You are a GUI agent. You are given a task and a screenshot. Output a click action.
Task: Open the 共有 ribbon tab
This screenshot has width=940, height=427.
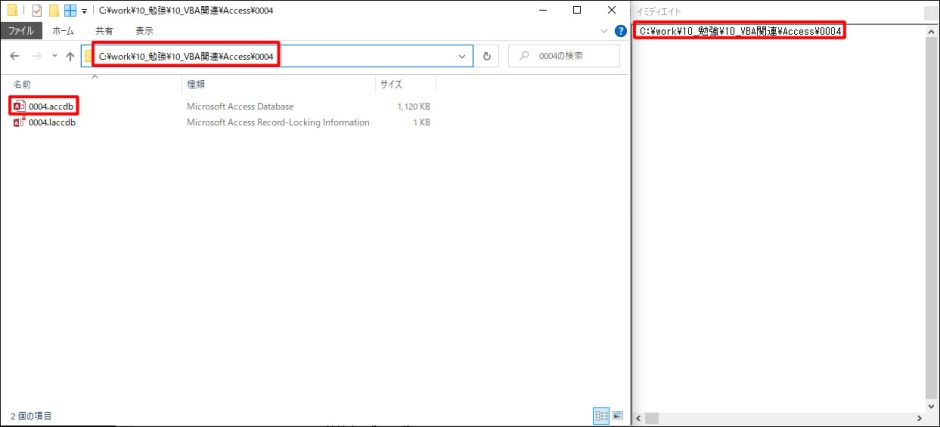(104, 31)
